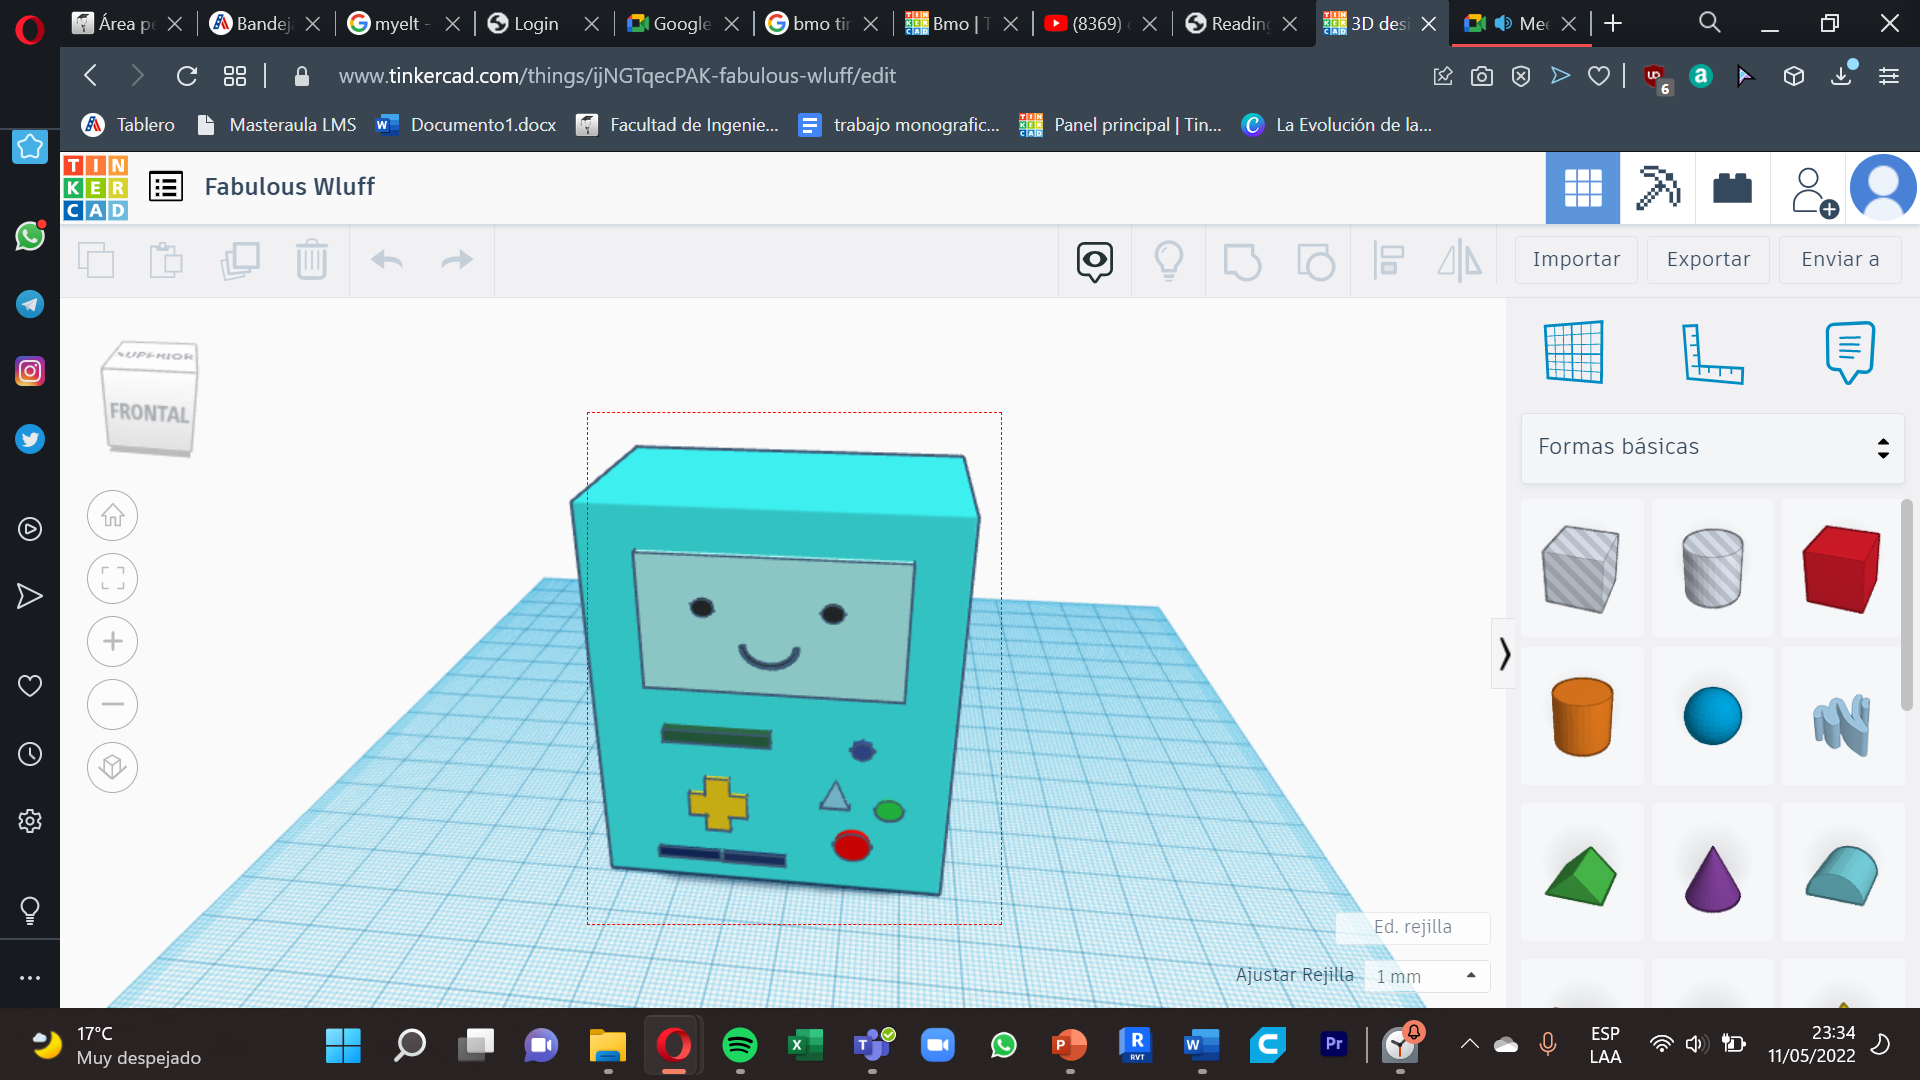Pick the purple cone shape
This screenshot has width=1920, height=1080.
(1713, 879)
